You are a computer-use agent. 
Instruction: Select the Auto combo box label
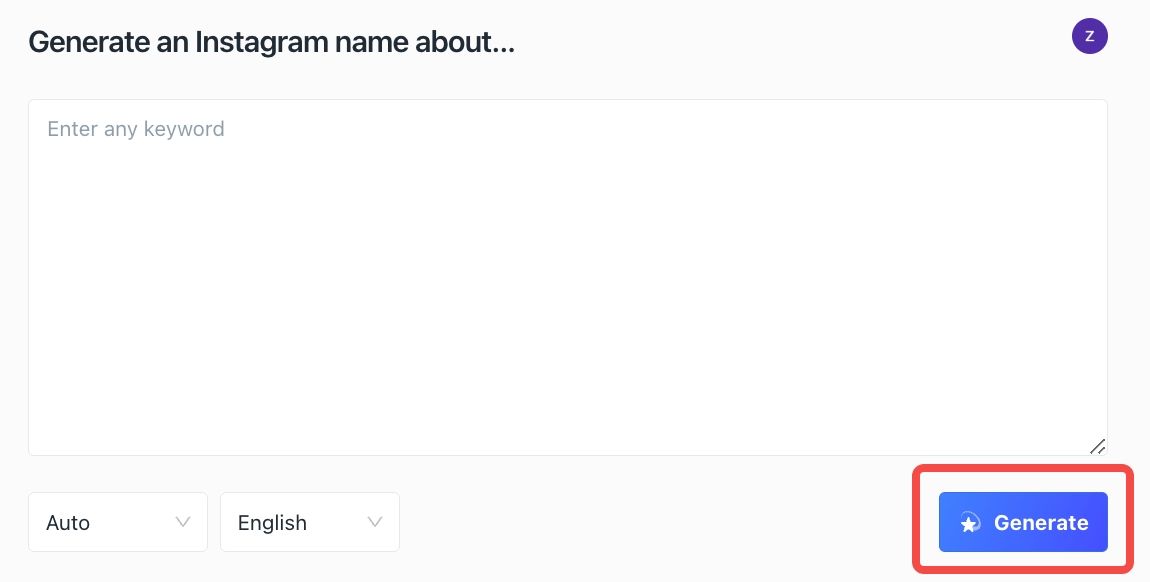67,523
